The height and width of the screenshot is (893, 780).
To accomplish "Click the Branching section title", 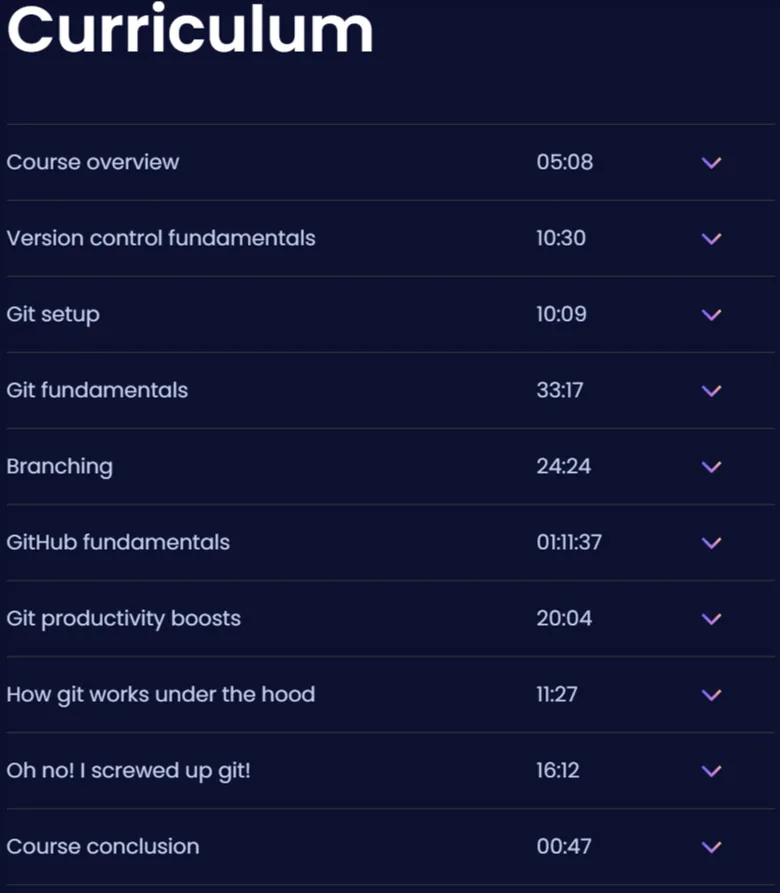I will click(60, 467).
